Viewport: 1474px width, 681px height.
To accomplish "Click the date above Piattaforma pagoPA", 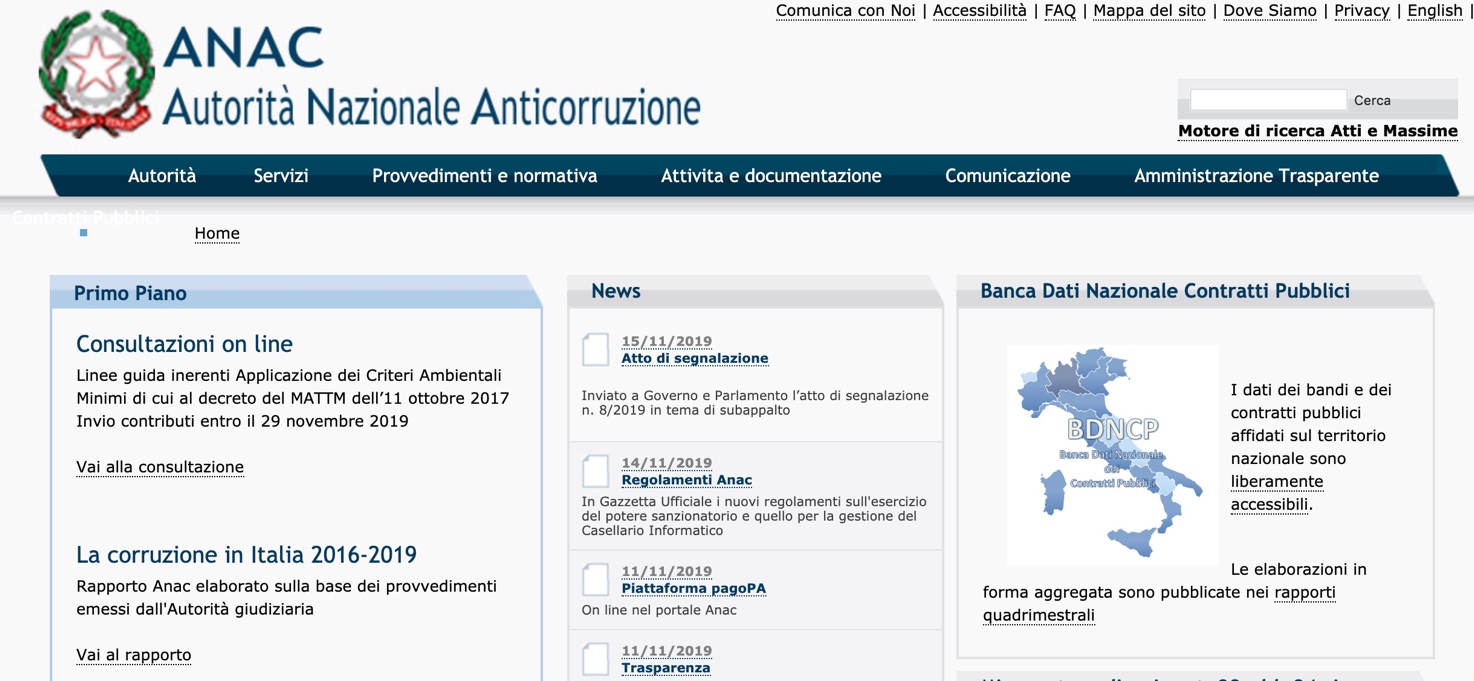I will click(x=667, y=571).
